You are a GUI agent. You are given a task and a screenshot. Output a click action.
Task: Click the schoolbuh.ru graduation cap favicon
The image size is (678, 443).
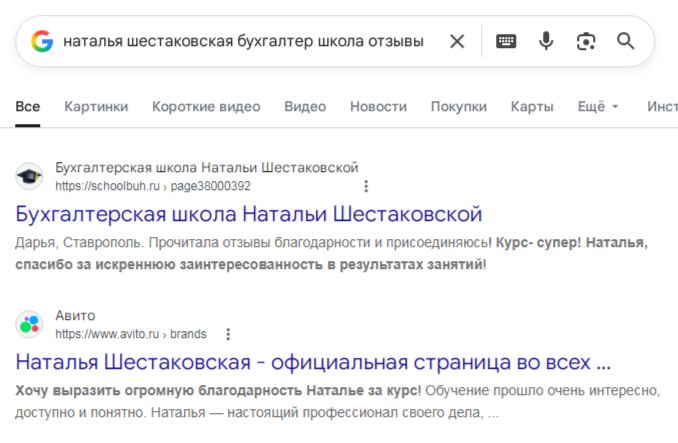(29, 176)
